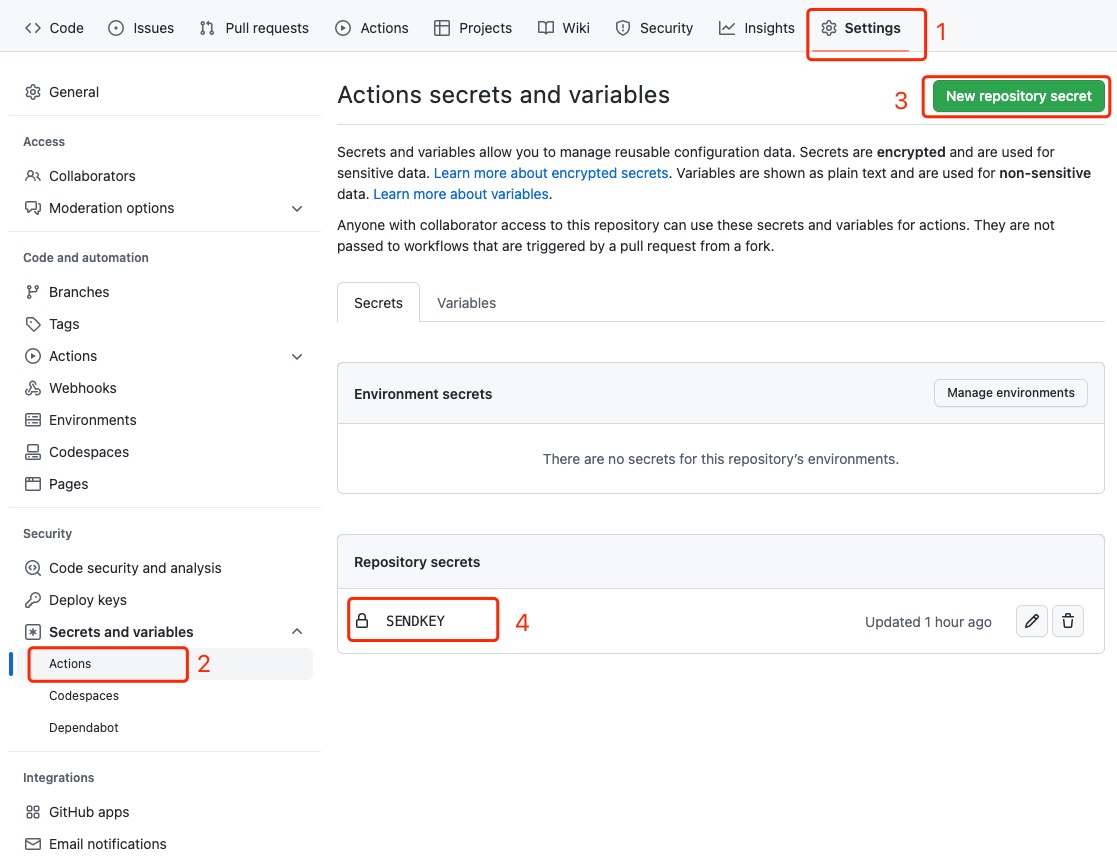Expand the Actions section chevron in sidebar
This screenshot has height=867, width=1117.
click(x=297, y=356)
